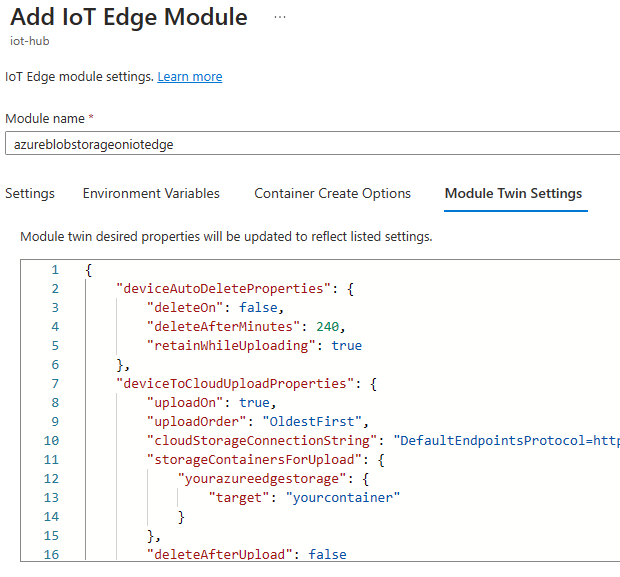Click the "deviceToCloudUploadProperties" key
The width and height of the screenshot is (620, 577).
tap(232, 384)
